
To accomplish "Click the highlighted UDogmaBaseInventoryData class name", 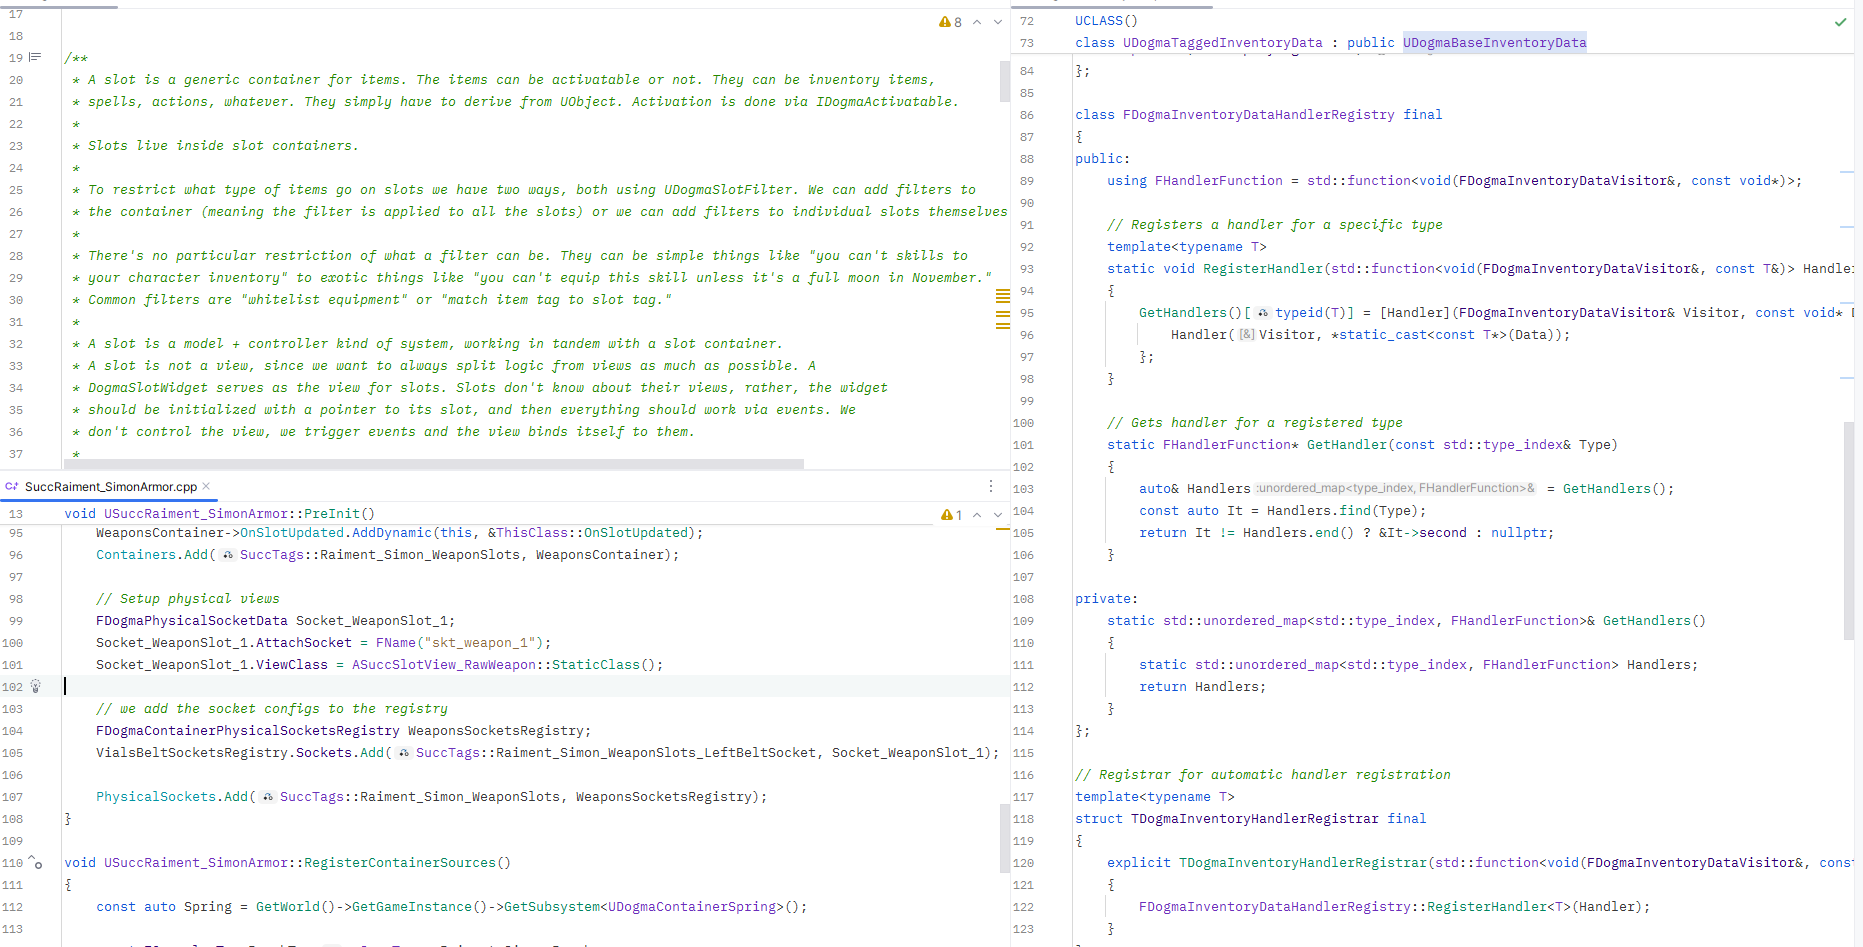I will tap(1494, 43).
